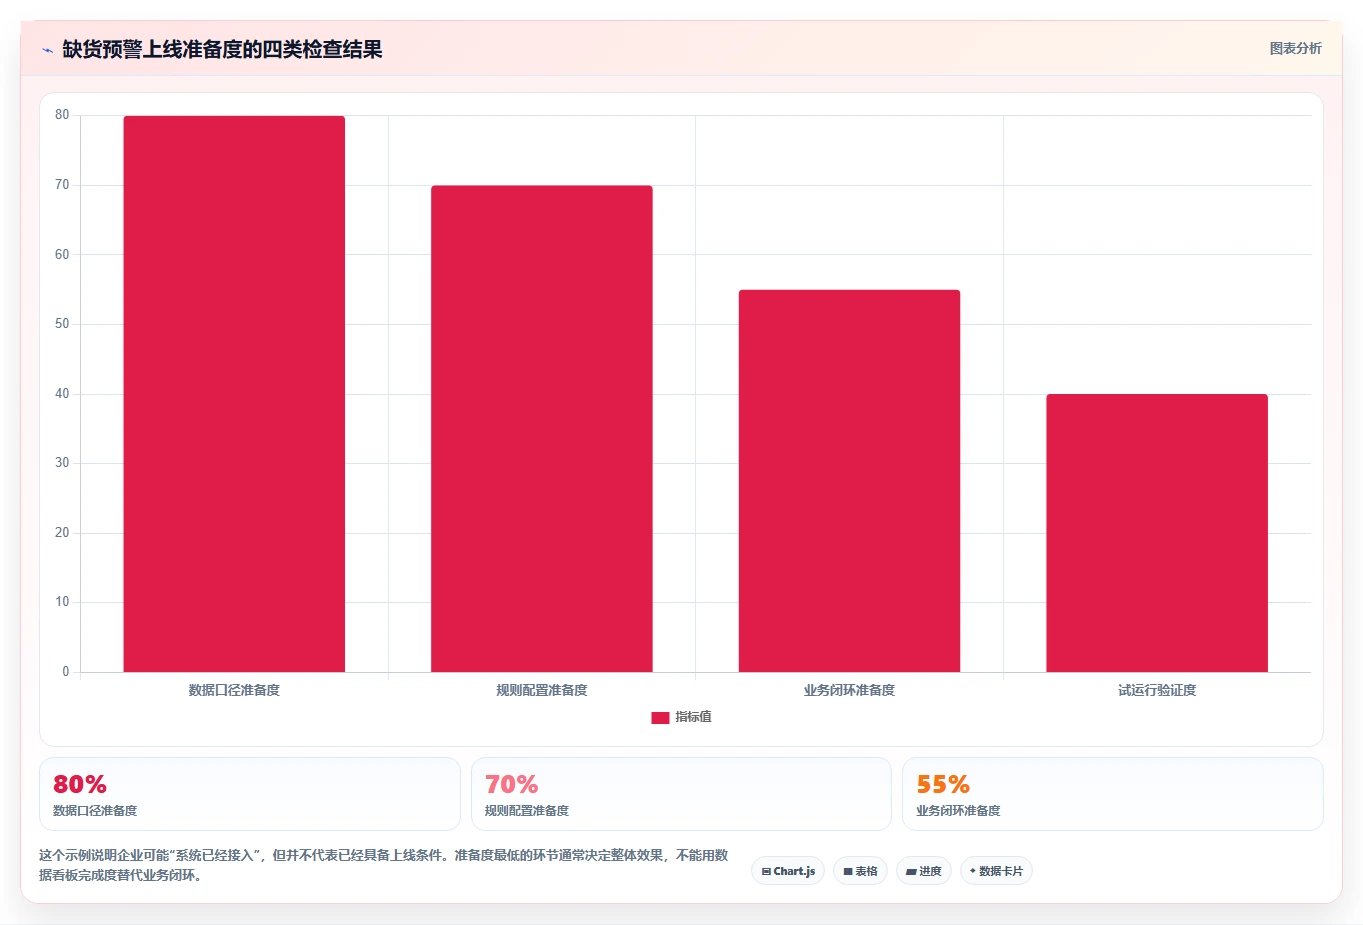Select the 规则配置准备度 bar in the chart
Screen dimensions: 1363x925
542,429
